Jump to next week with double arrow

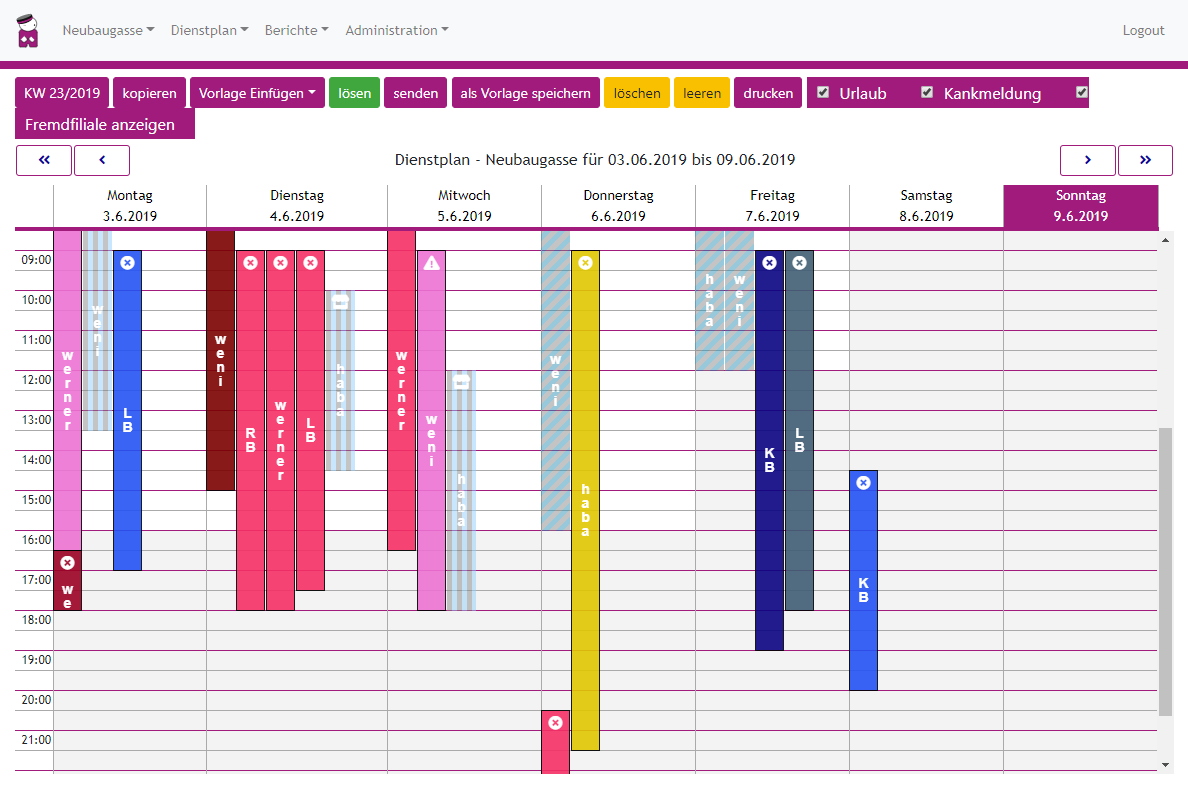(x=1145, y=160)
